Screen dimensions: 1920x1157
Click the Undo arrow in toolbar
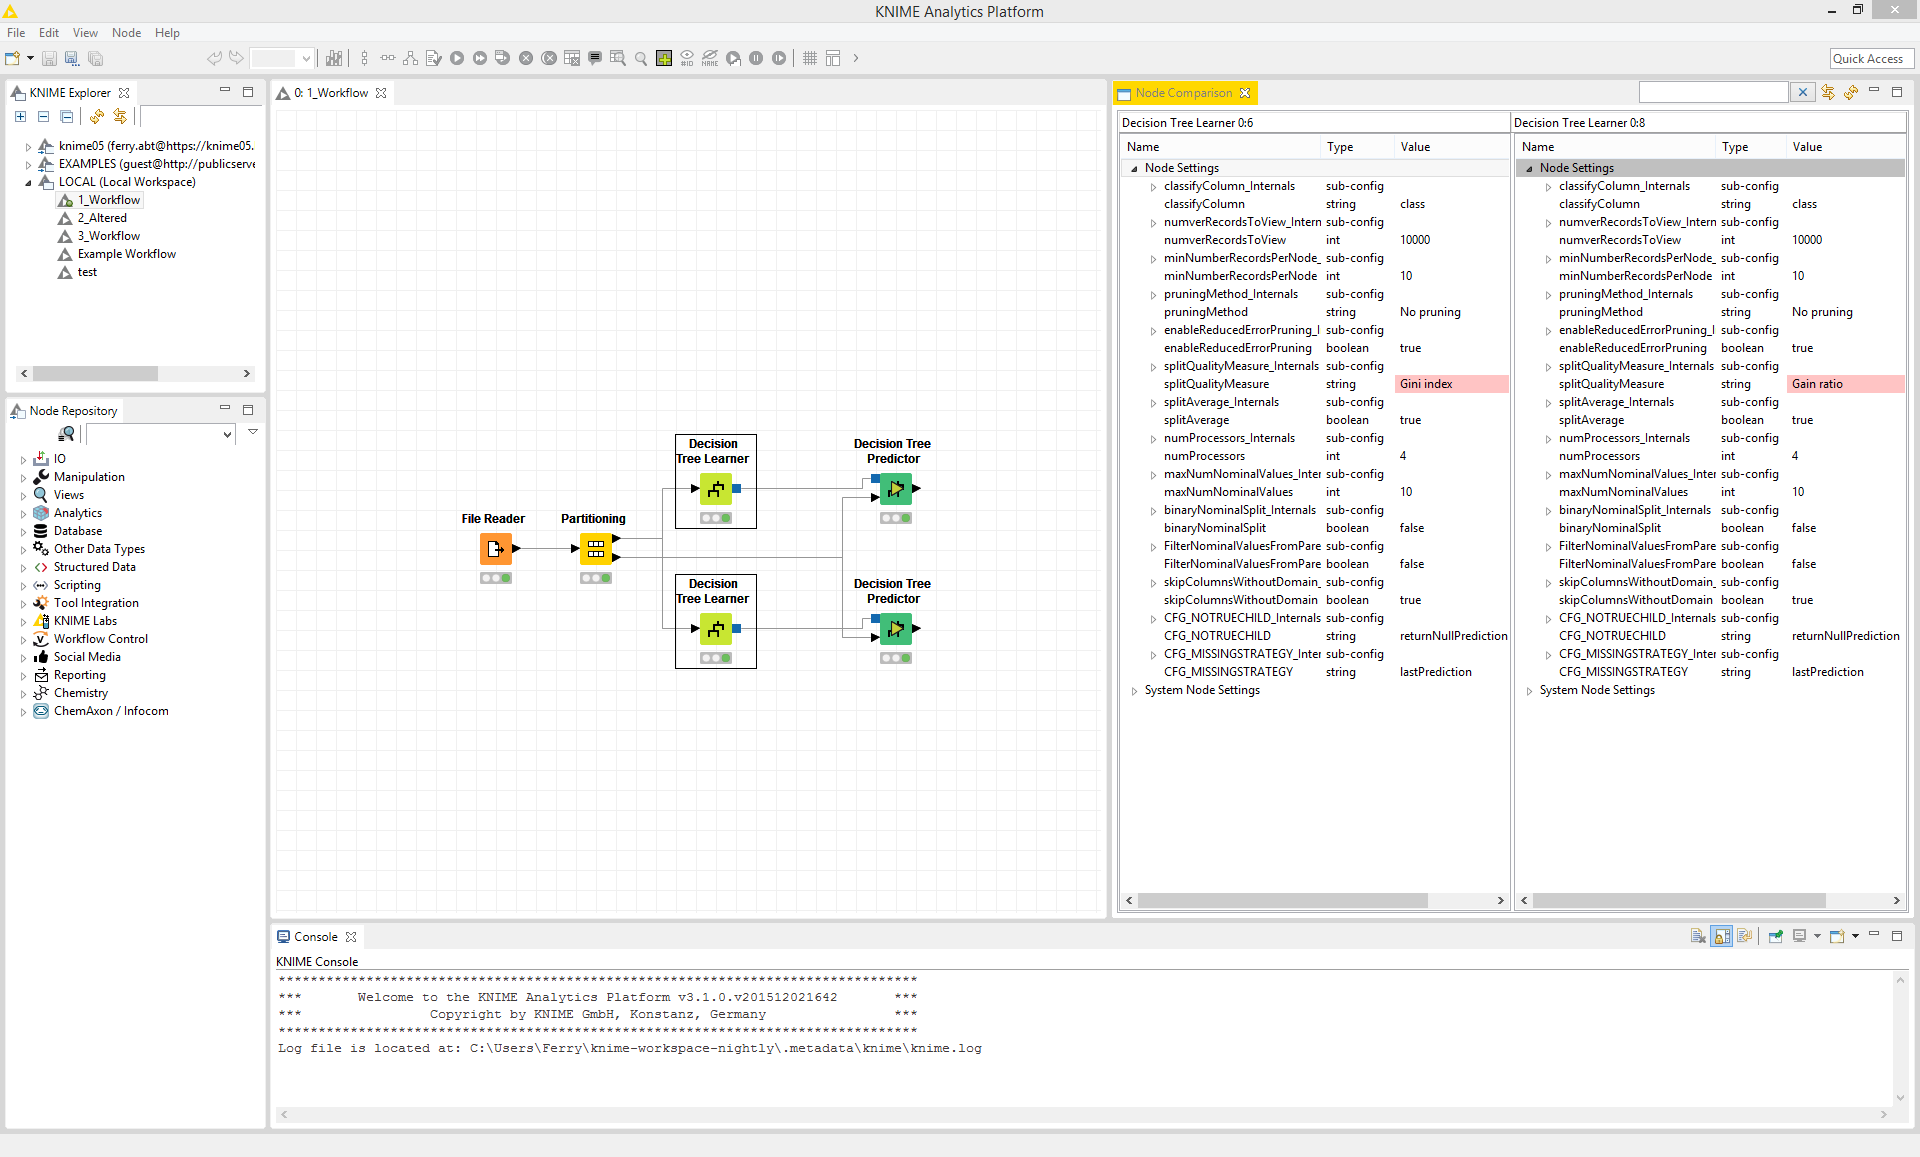[214, 58]
